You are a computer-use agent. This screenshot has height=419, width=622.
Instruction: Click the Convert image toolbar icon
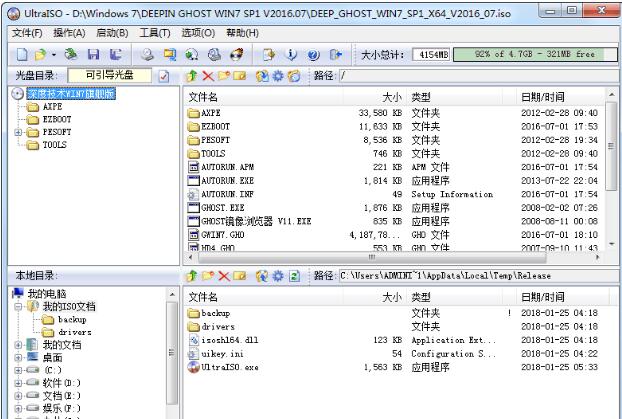pos(170,54)
